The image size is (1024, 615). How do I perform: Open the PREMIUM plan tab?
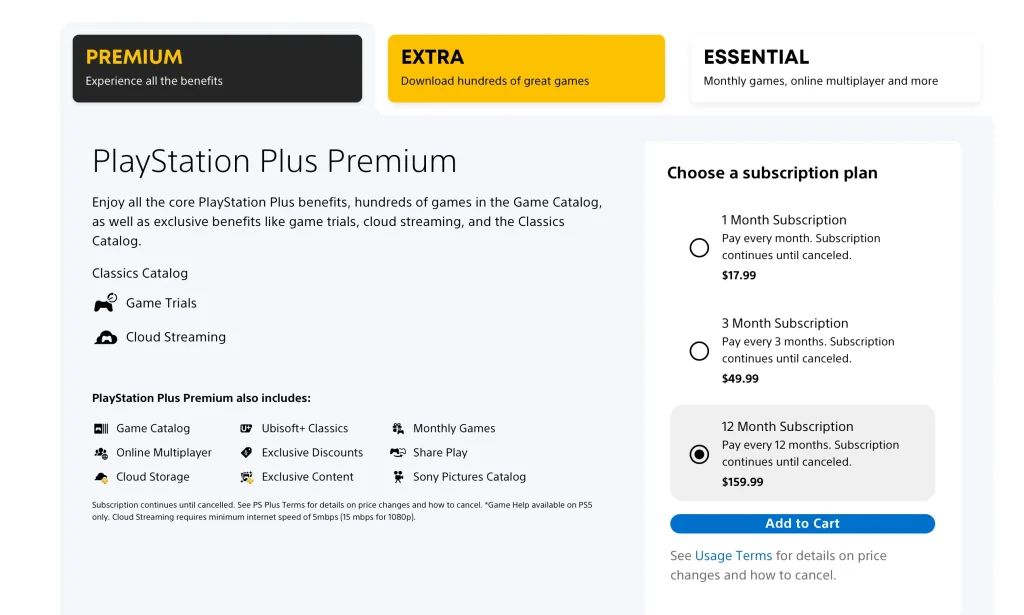216,67
